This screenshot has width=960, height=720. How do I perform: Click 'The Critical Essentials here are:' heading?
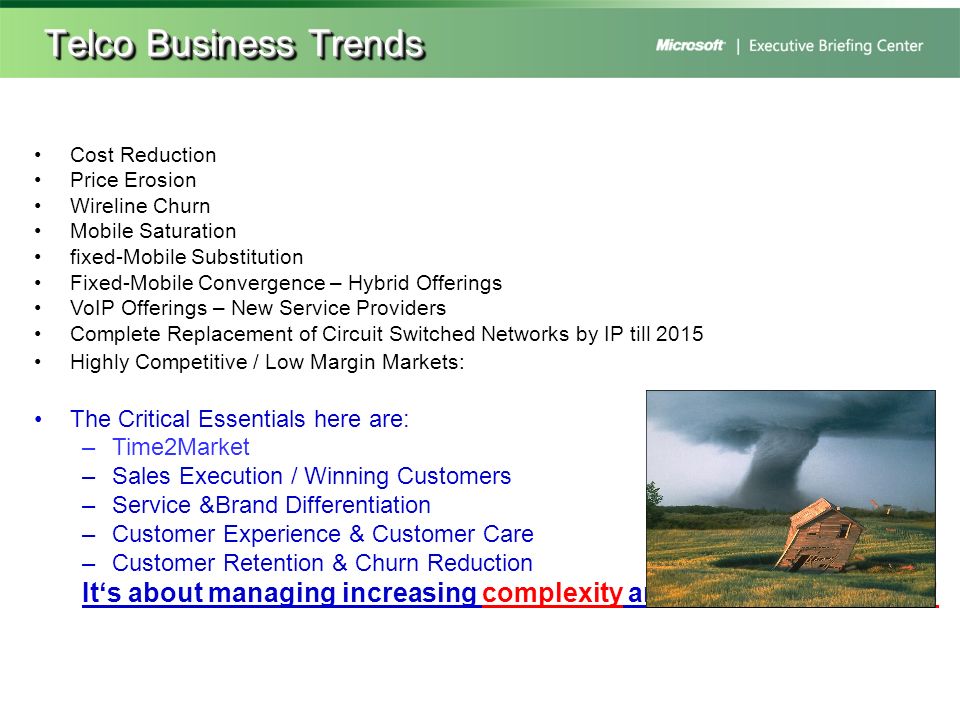(239, 419)
